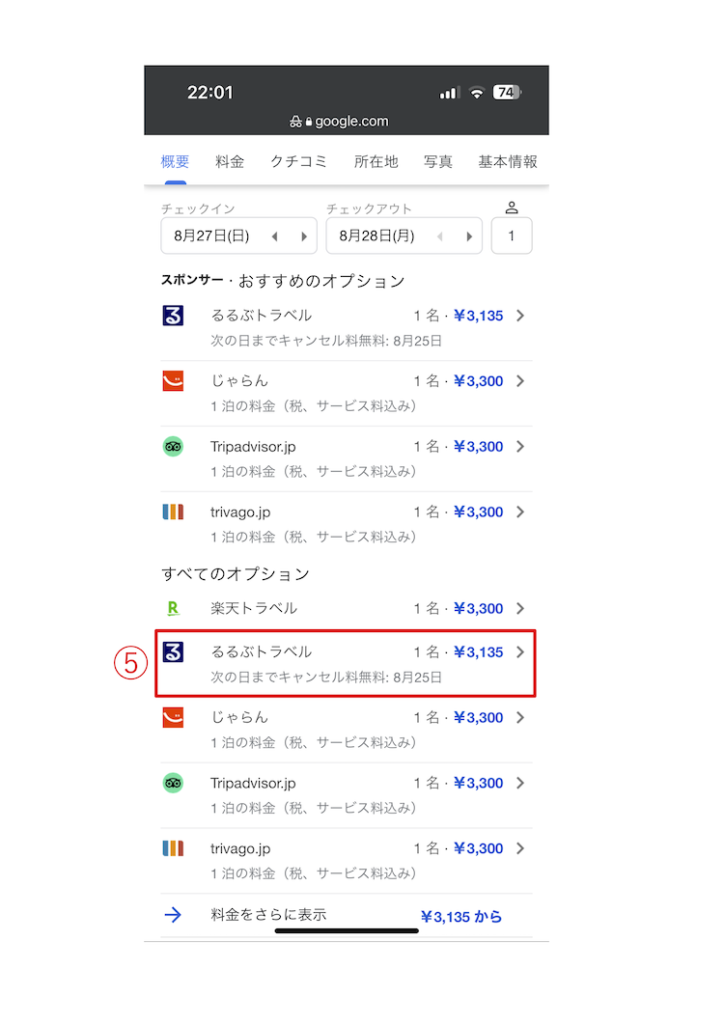Select sponsored Tripadvisor.jp ¥3,300 price
This screenshot has width=724, height=1024.
(479, 447)
